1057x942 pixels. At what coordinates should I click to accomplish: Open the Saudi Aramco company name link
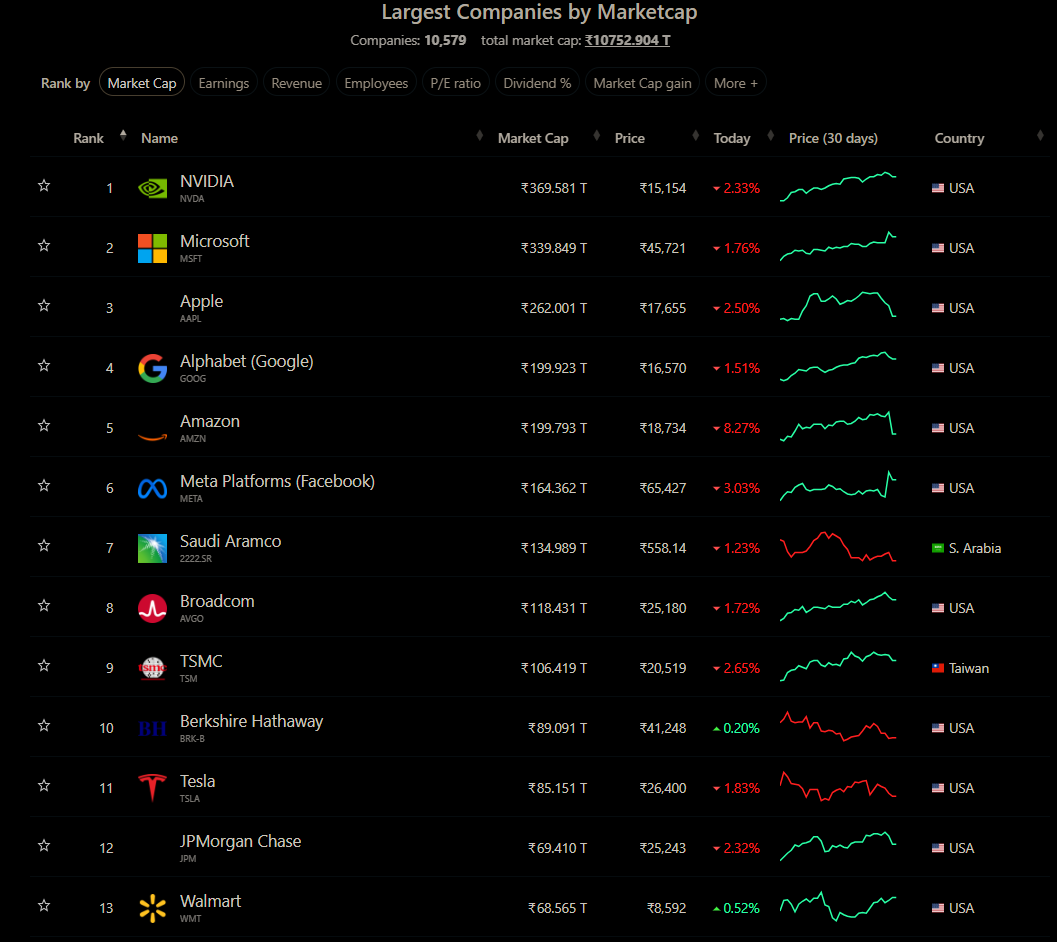(x=231, y=541)
